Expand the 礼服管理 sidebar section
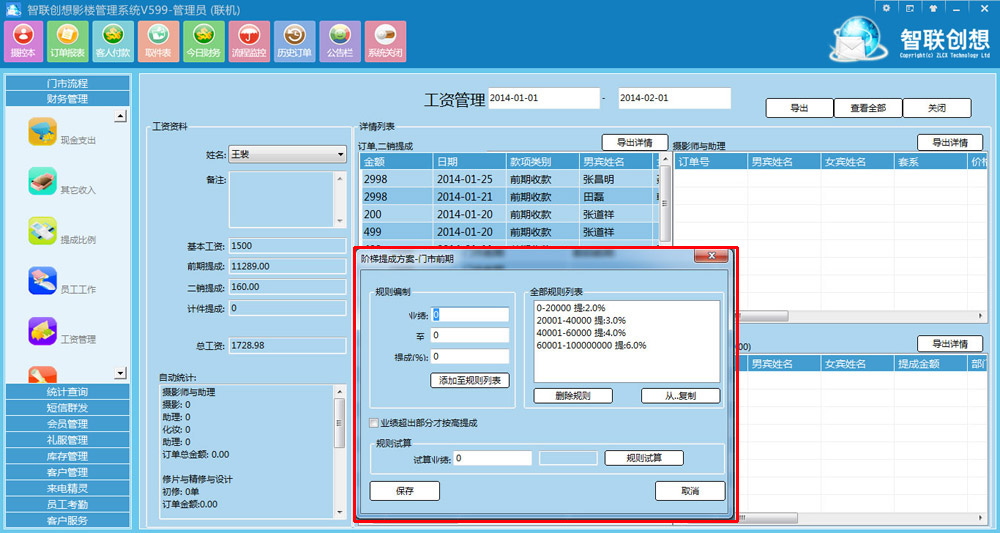1000x533 pixels. 68,440
